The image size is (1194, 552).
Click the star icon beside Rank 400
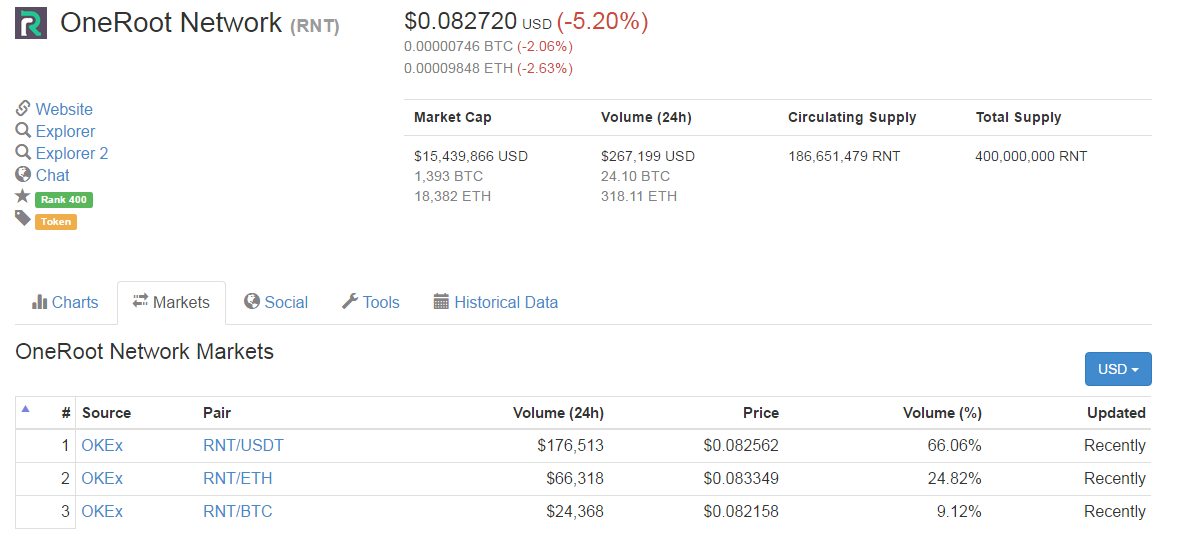coord(22,196)
